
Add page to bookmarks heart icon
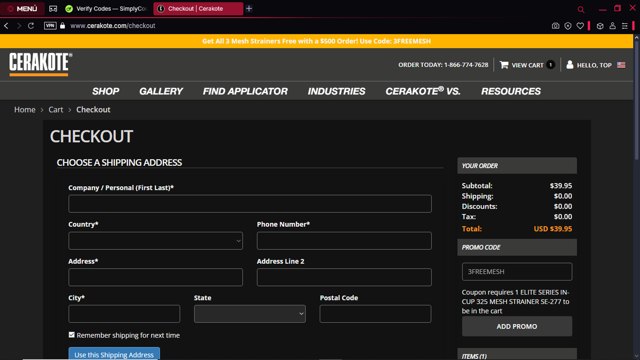[580, 26]
